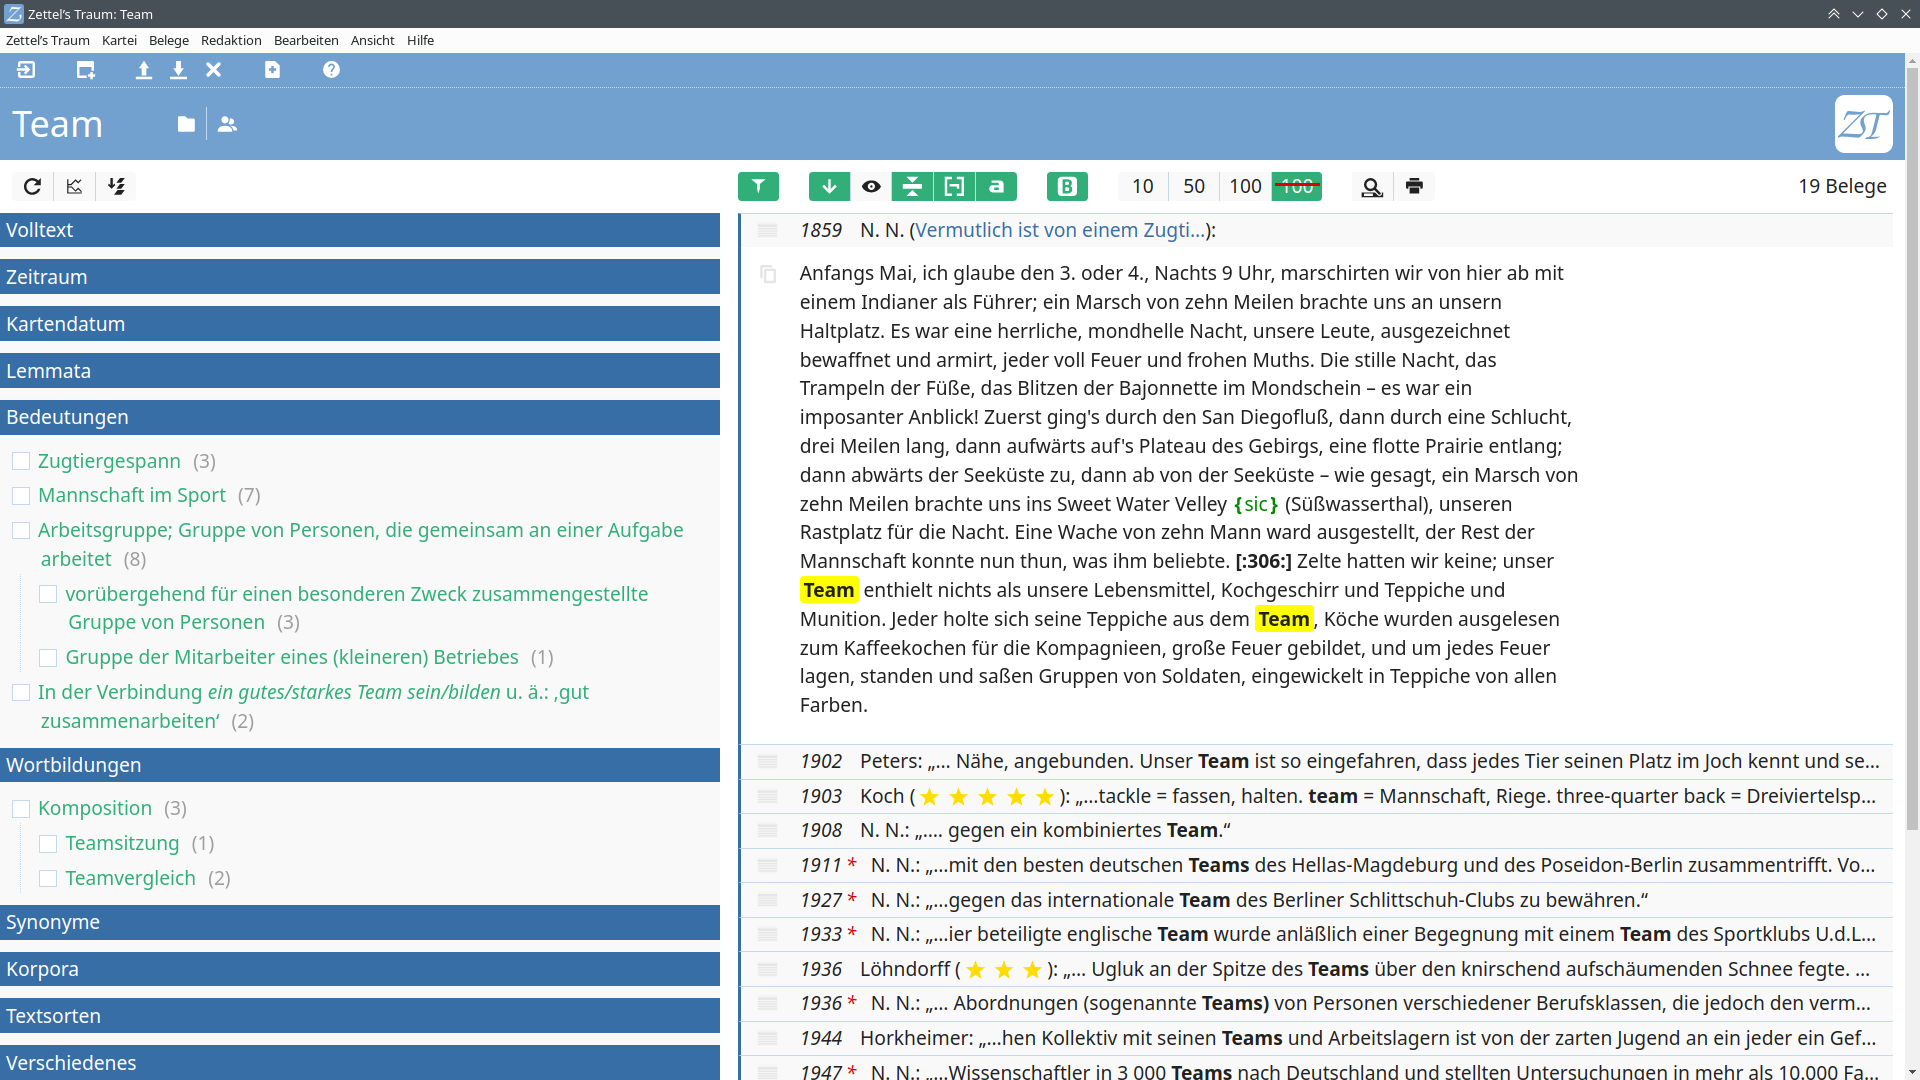This screenshot has width=1920, height=1080.
Task: Check the Teamsitzung checkbox
Action: tap(48, 843)
